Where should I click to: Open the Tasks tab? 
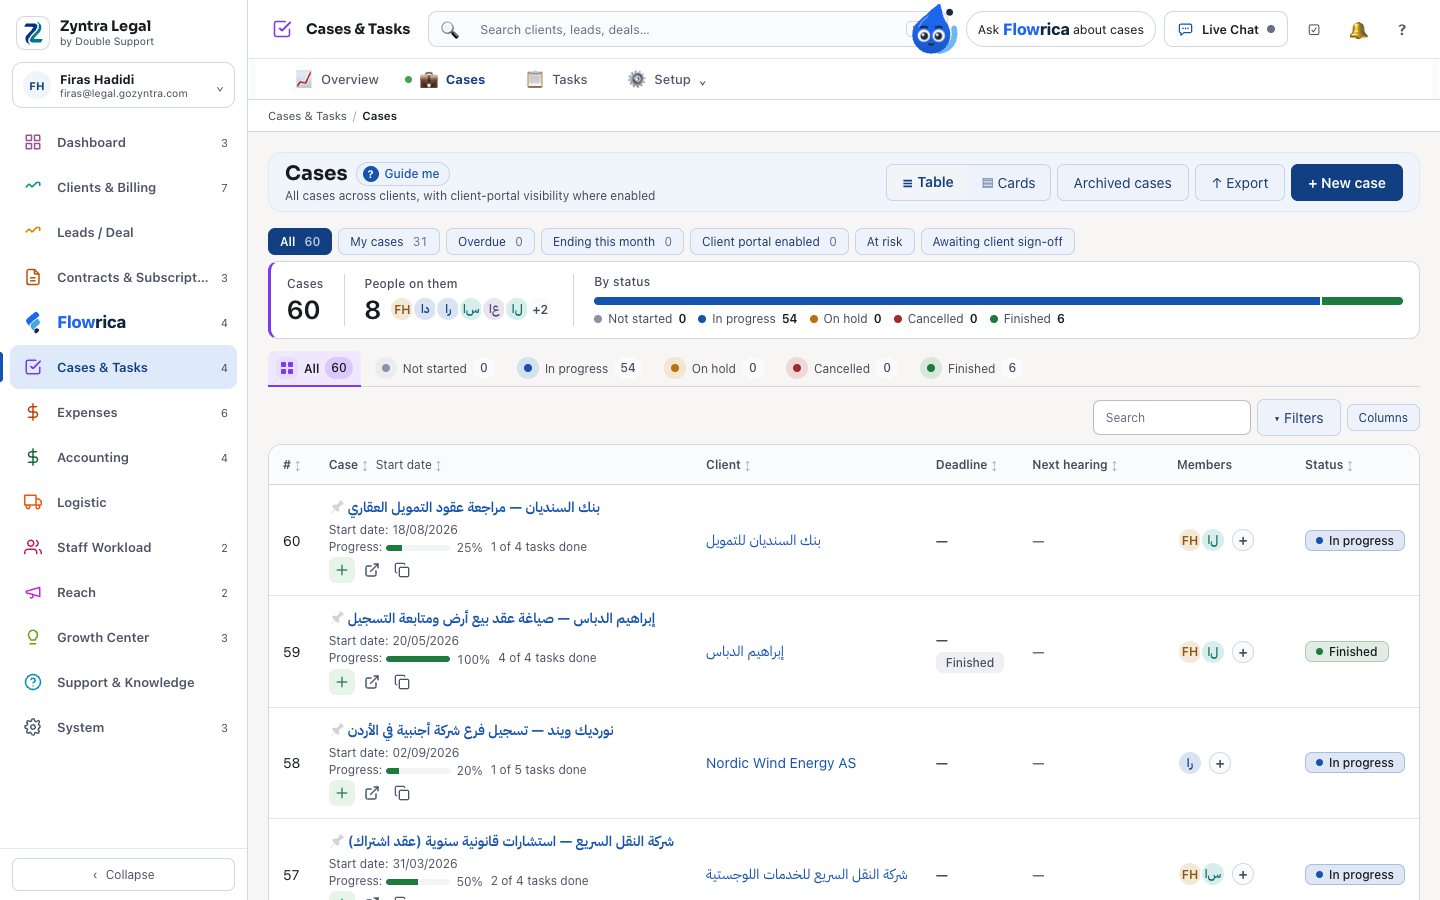[x=557, y=80]
